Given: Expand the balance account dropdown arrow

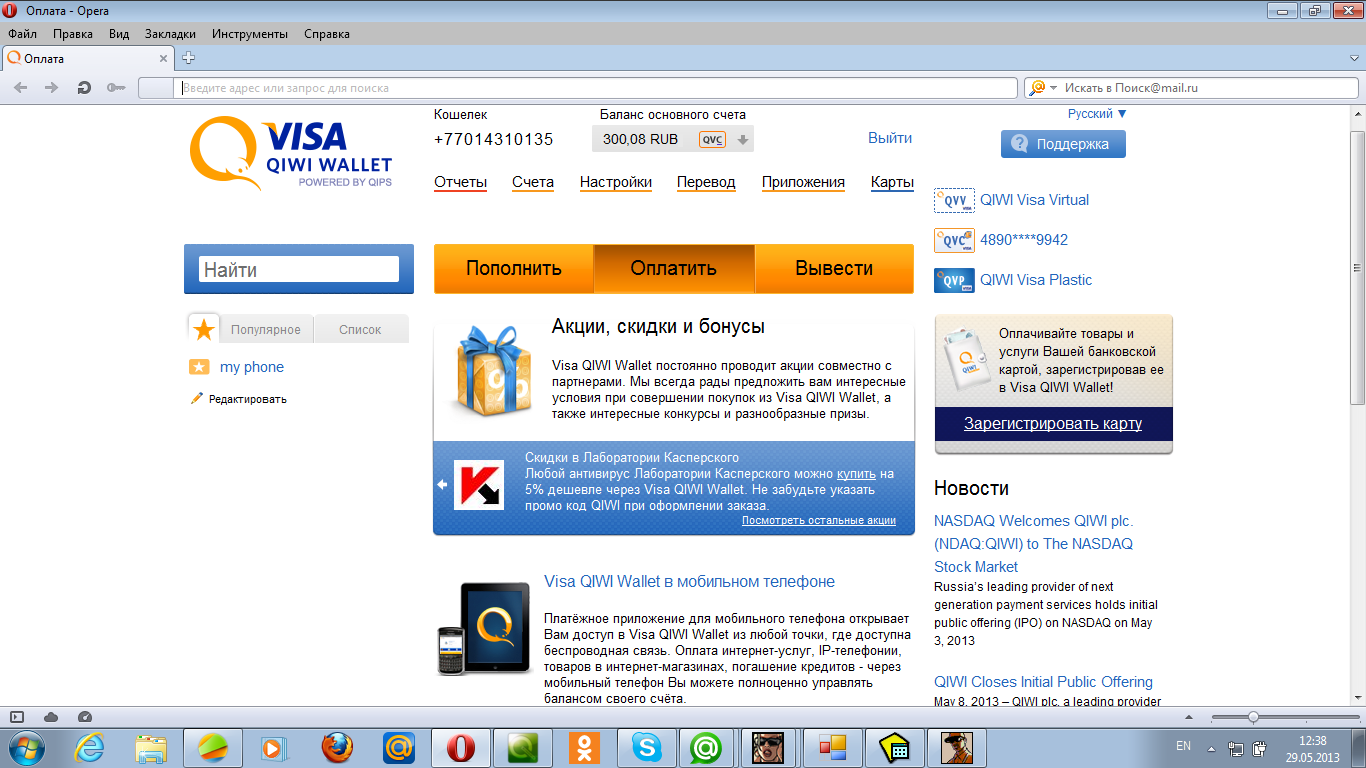Looking at the screenshot, I should point(742,140).
